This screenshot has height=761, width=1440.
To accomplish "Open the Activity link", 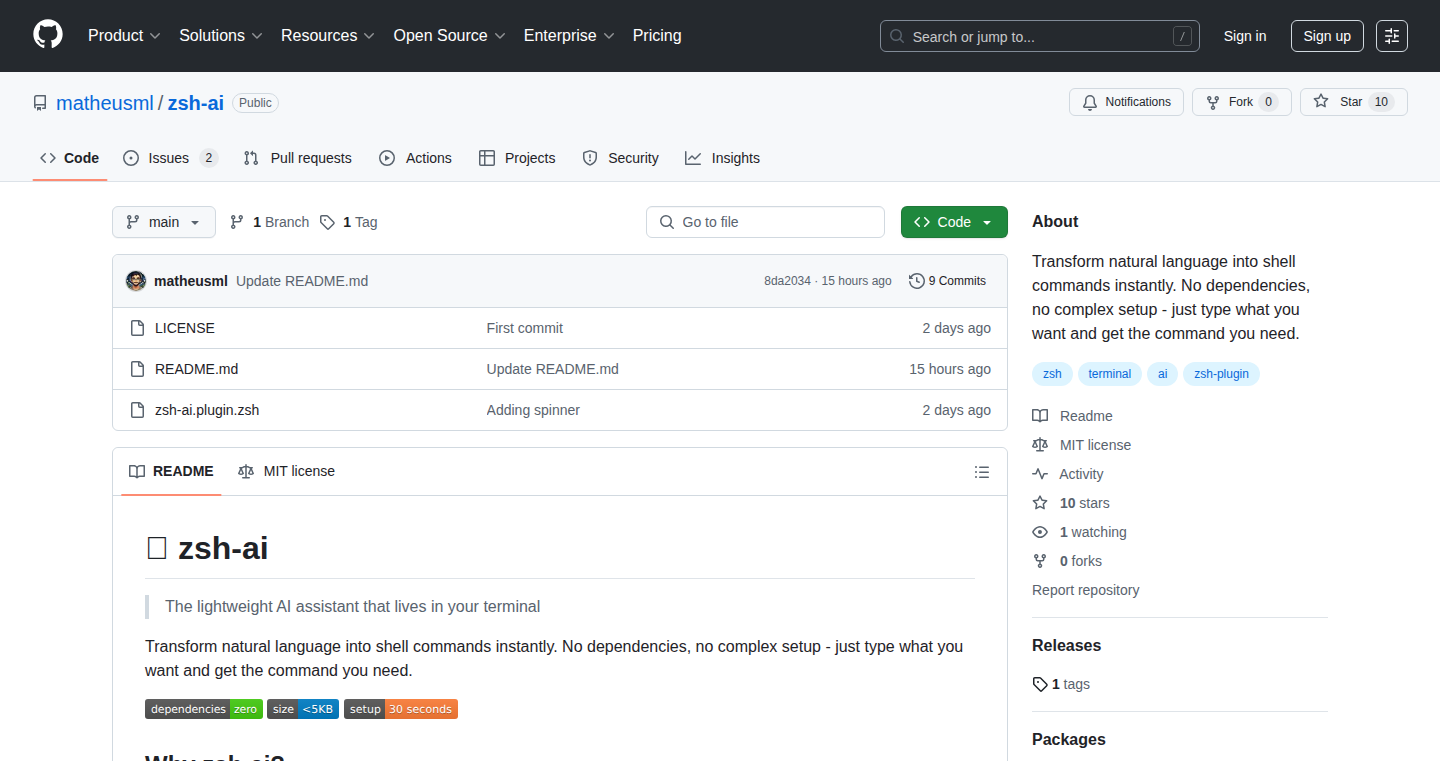I will (x=1068, y=474).
